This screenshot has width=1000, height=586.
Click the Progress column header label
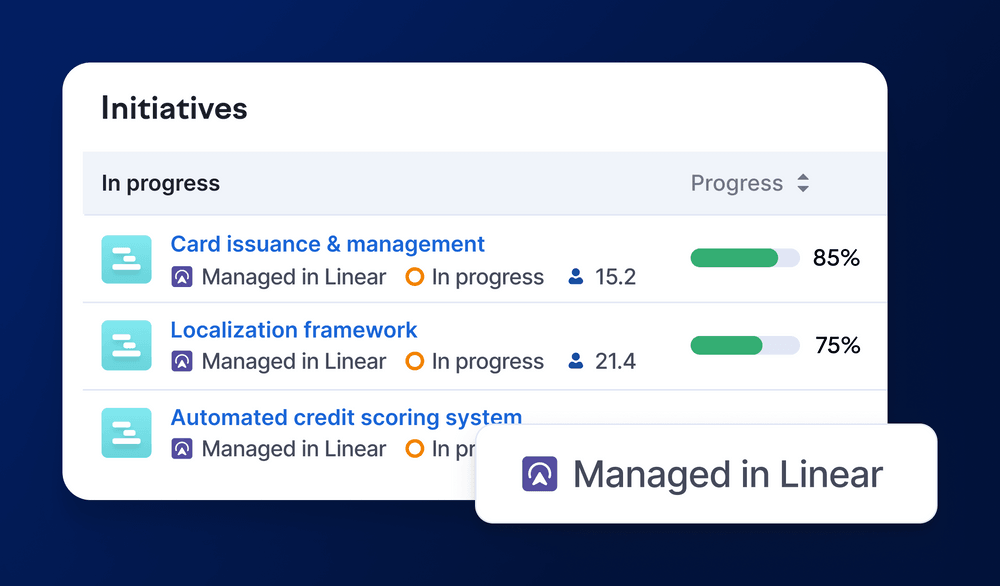tap(737, 183)
